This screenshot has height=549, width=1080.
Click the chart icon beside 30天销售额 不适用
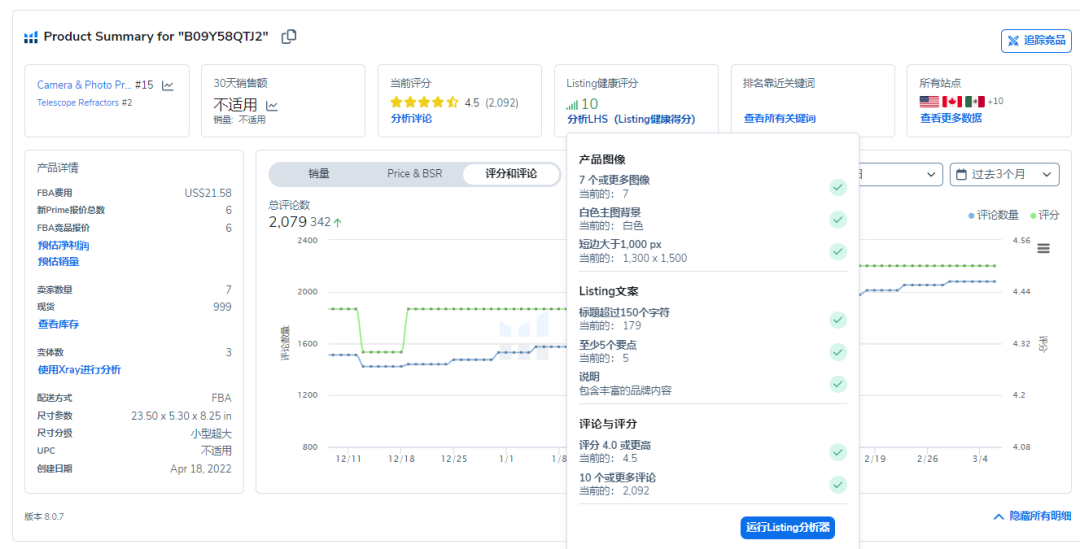pyautogui.click(x=272, y=105)
